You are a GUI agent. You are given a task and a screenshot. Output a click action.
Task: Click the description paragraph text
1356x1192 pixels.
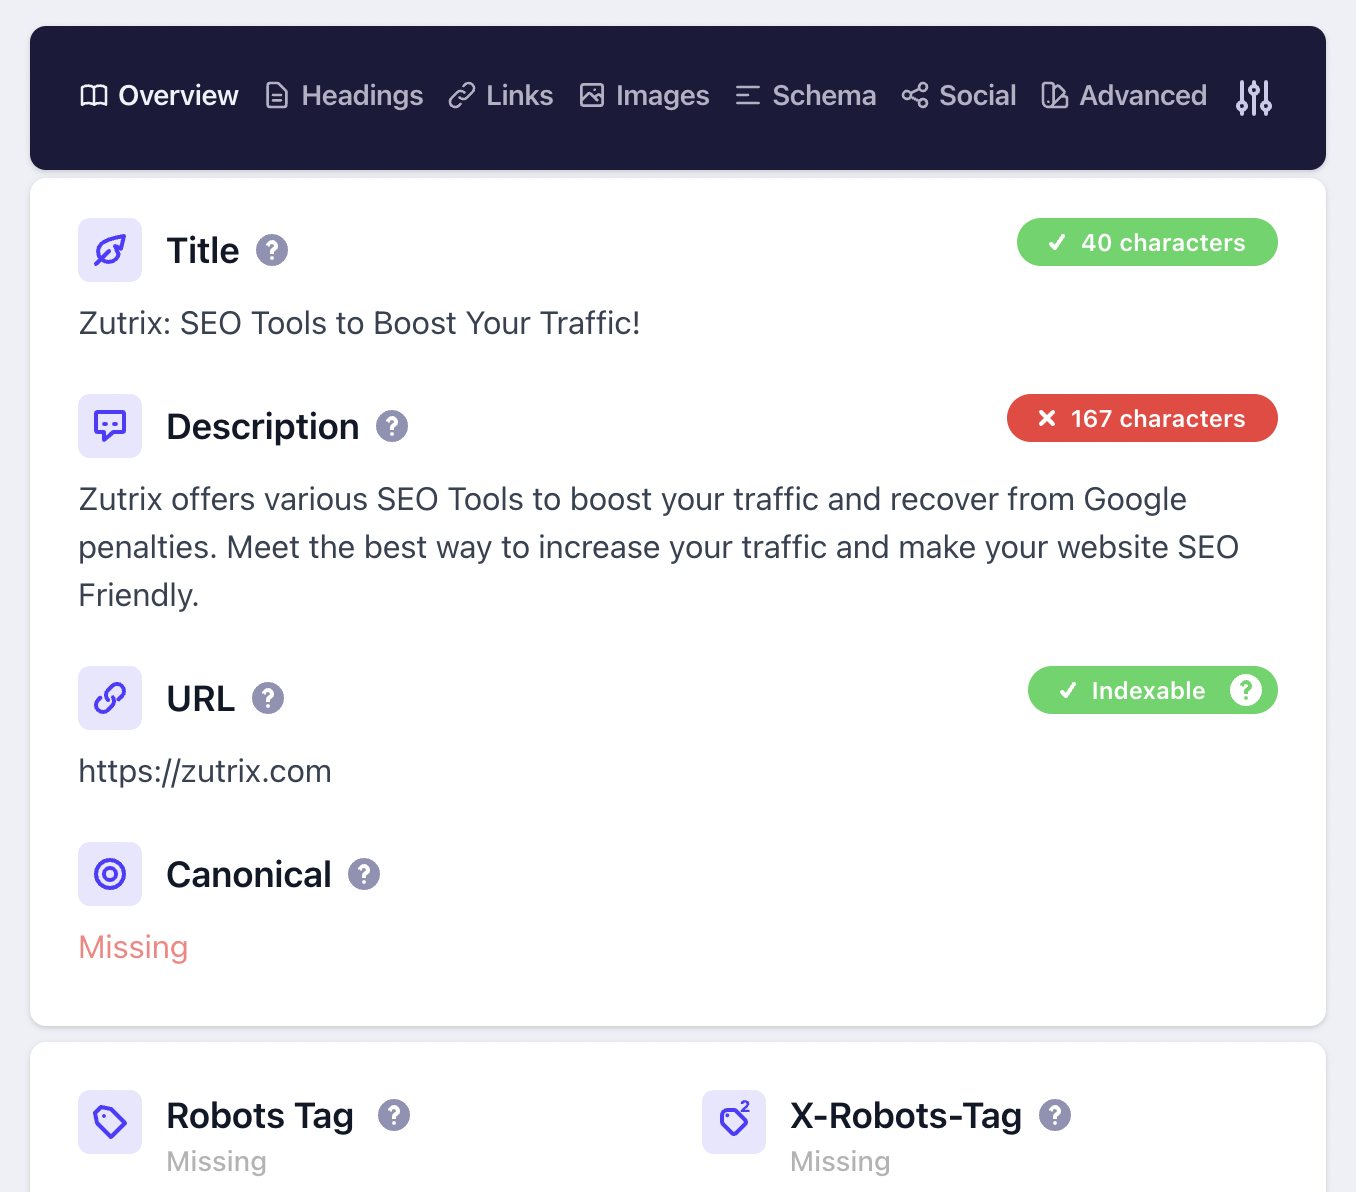(x=659, y=547)
